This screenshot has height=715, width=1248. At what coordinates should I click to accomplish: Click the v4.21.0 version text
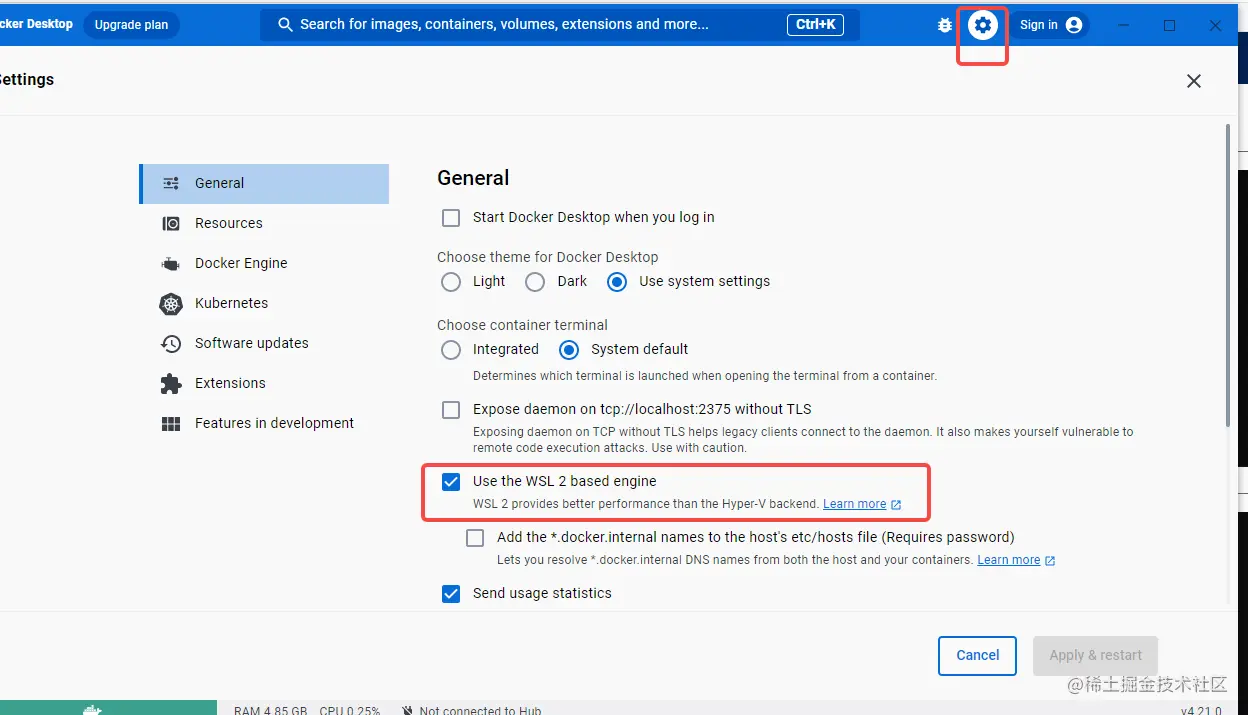(x=1202, y=710)
